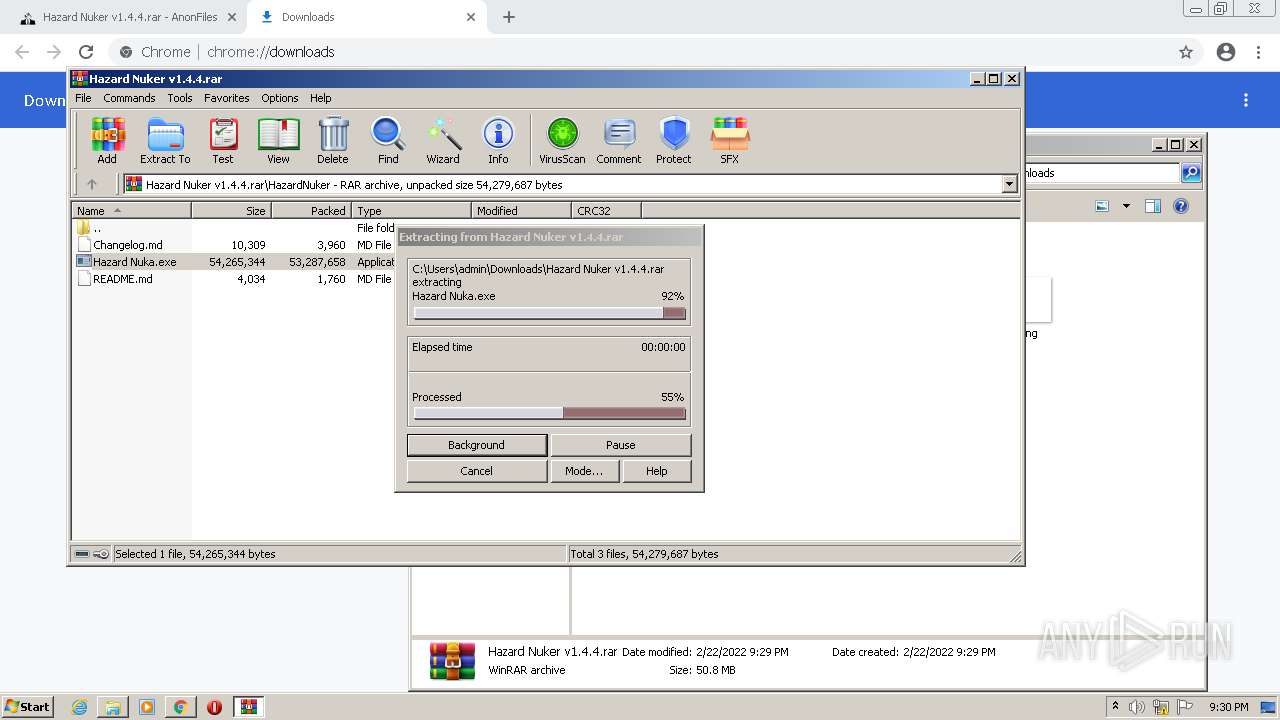This screenshot has height=720, width=1280.
Task: Click the Mode... button
Action: [x=584, y=471]
